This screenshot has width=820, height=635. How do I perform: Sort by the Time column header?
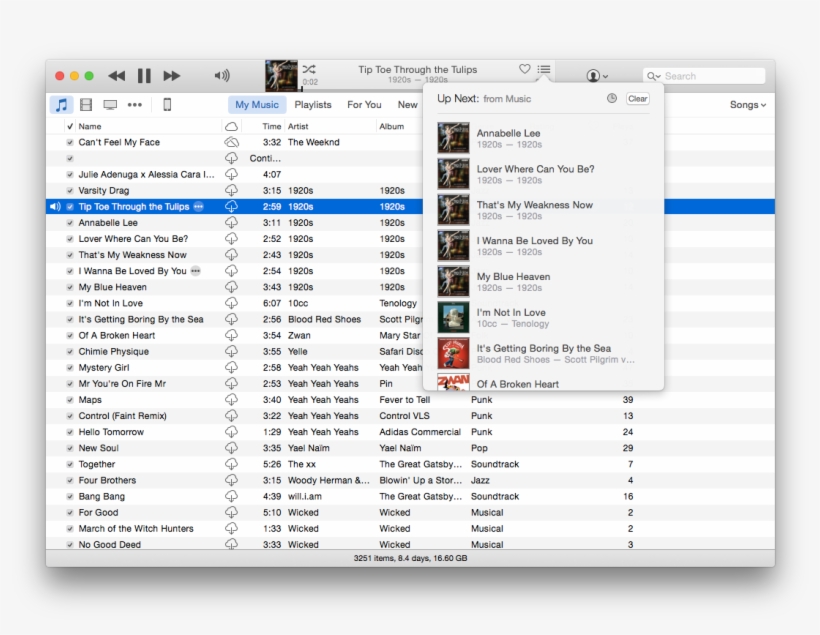[271, 126]
